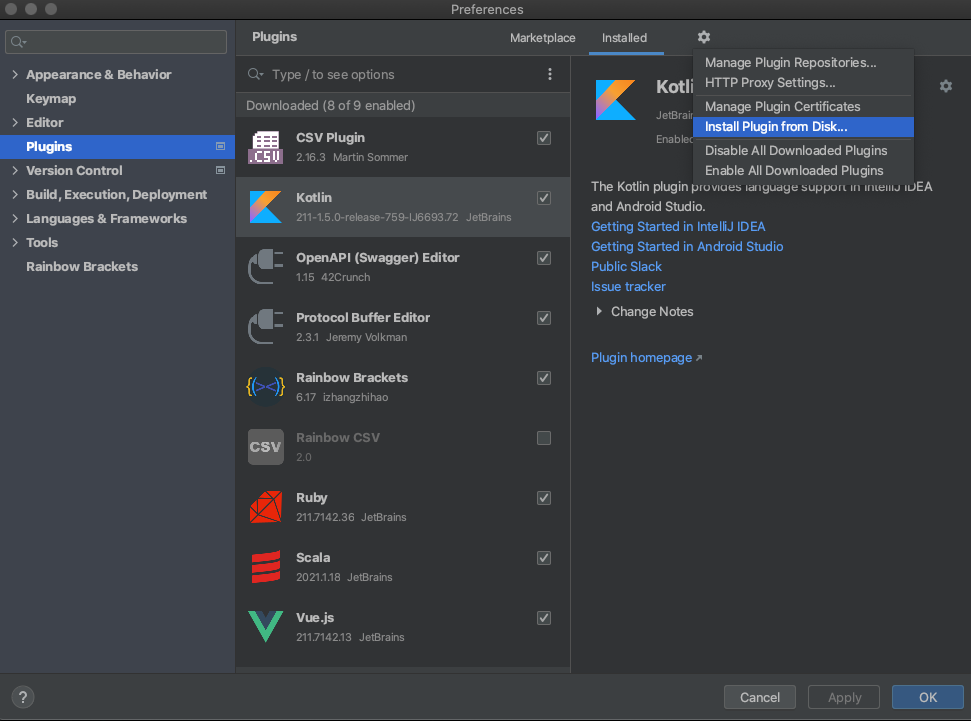Open Getting Started in Android Studio link
Screen dimensions: 971x721
tap(687, 247)
